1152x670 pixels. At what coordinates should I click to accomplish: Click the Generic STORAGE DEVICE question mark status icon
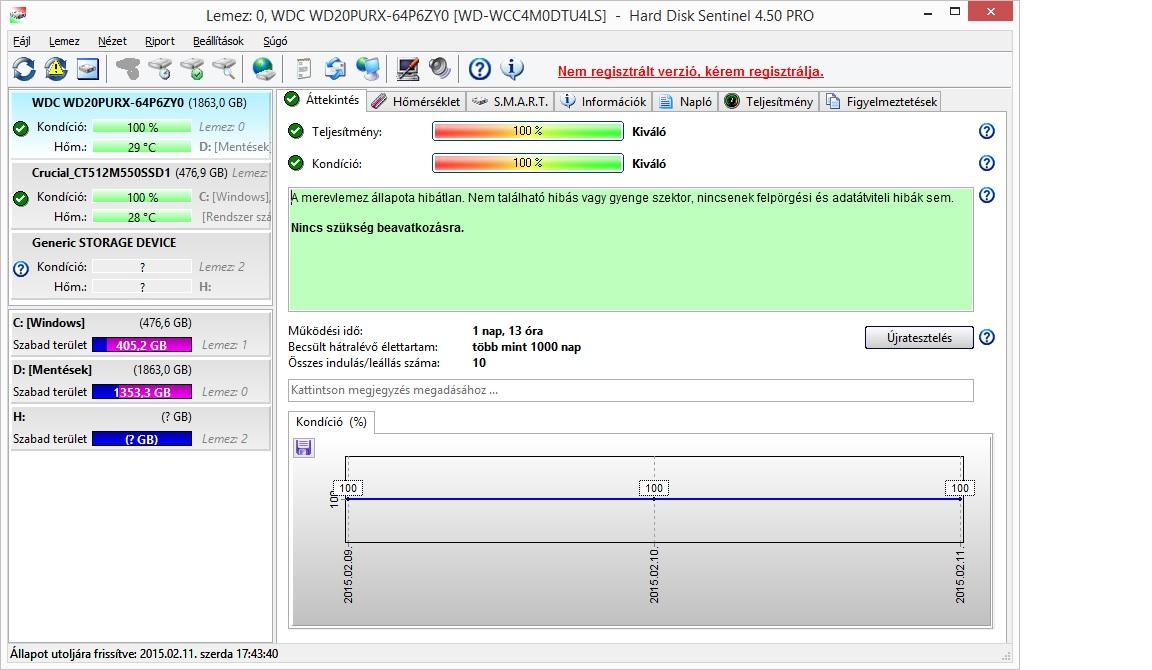[21, 269]
